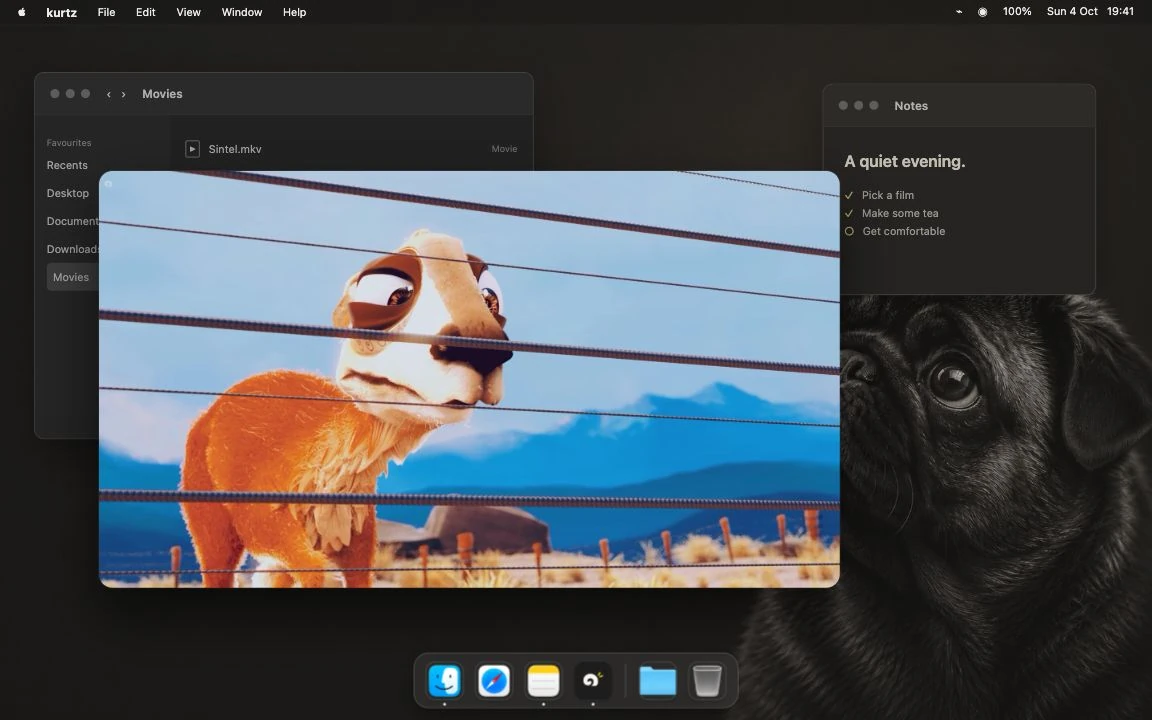Screen dimensions: 1152x720
Task: Open the View menu
Action: pos(188,12)
